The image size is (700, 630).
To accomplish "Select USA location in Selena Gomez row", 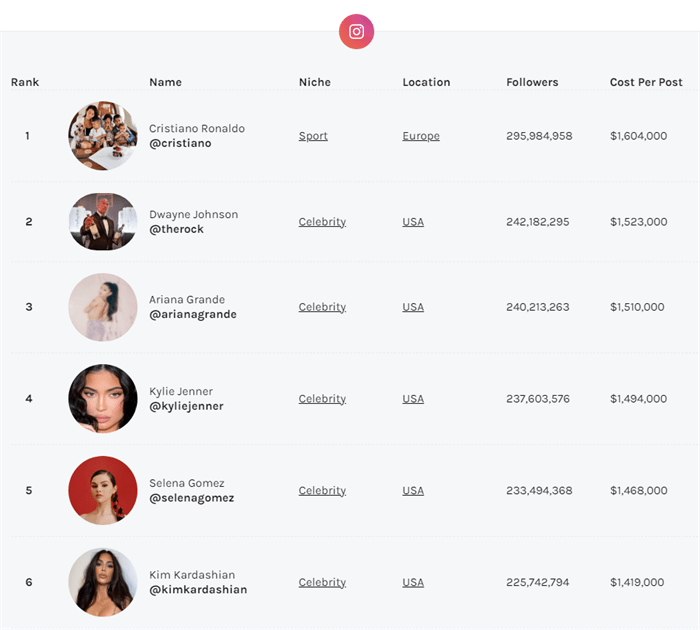I will (413, 491).
